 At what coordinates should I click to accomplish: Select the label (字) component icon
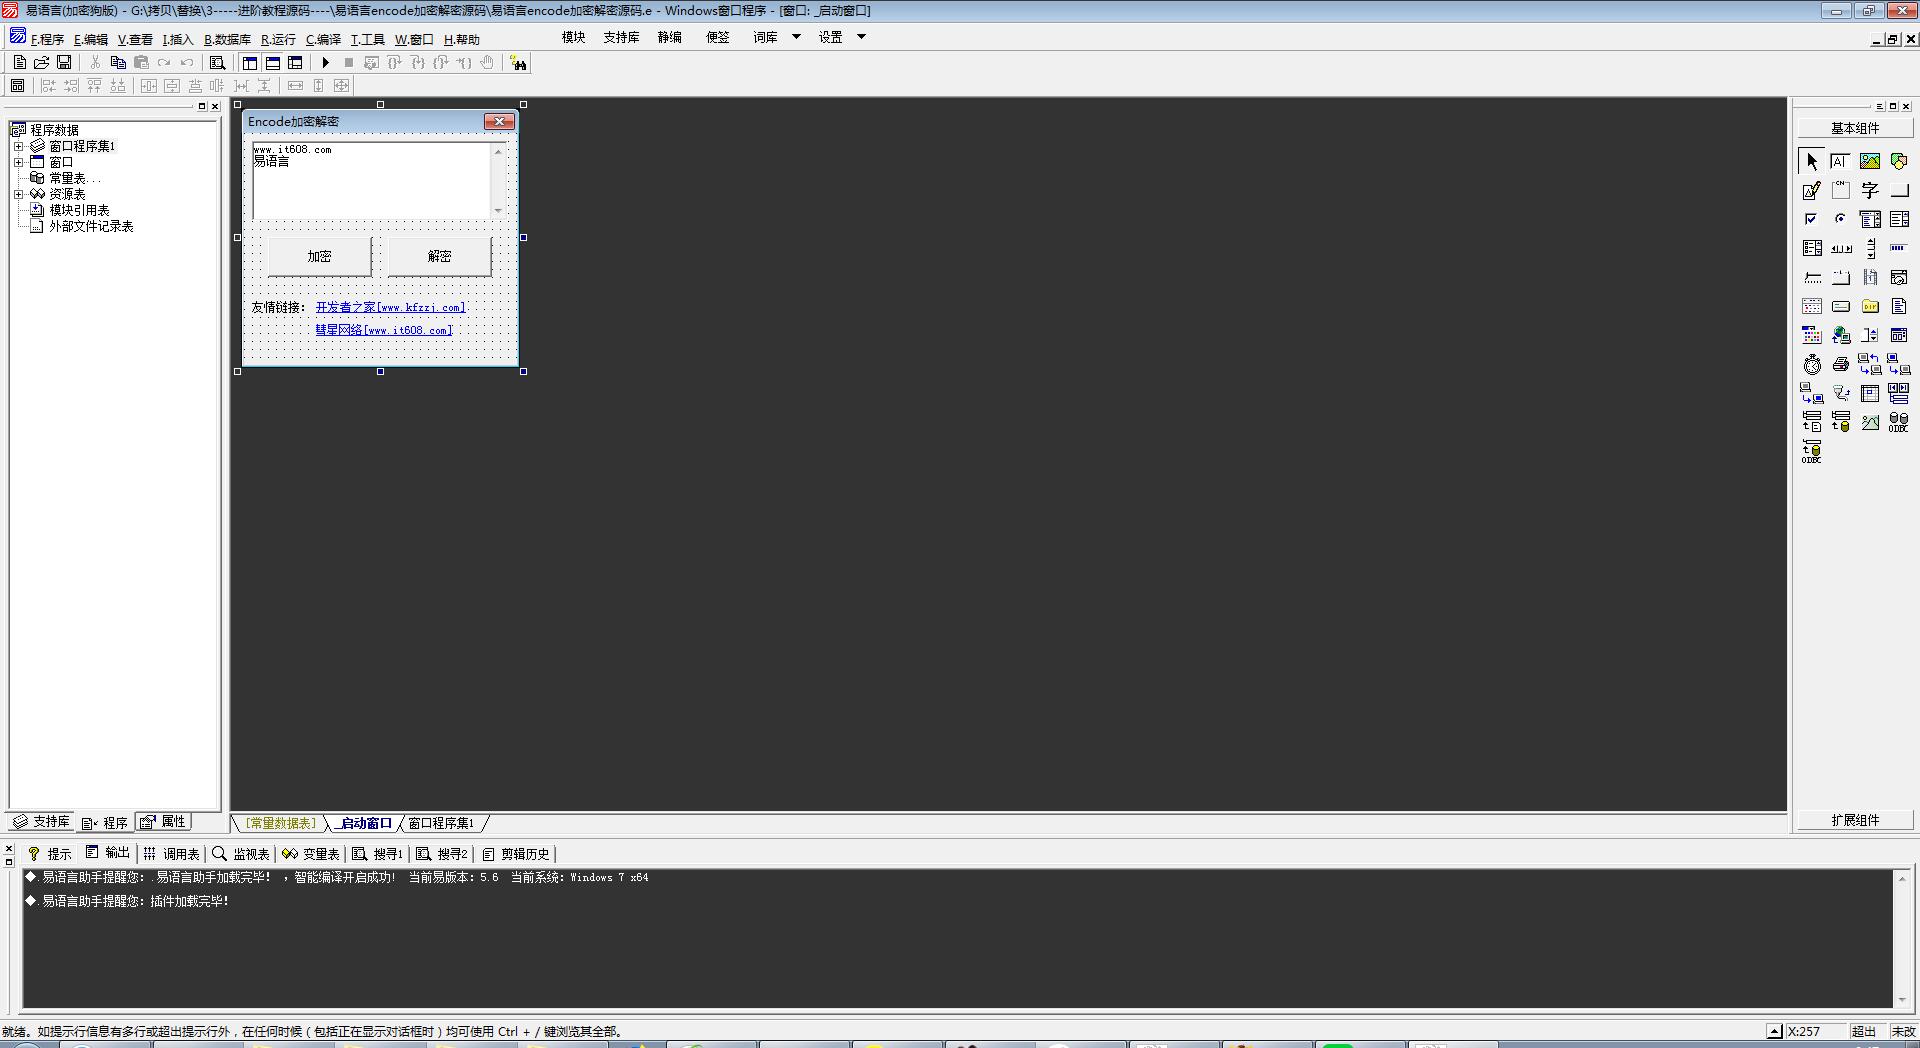[x=1870, y=190]
